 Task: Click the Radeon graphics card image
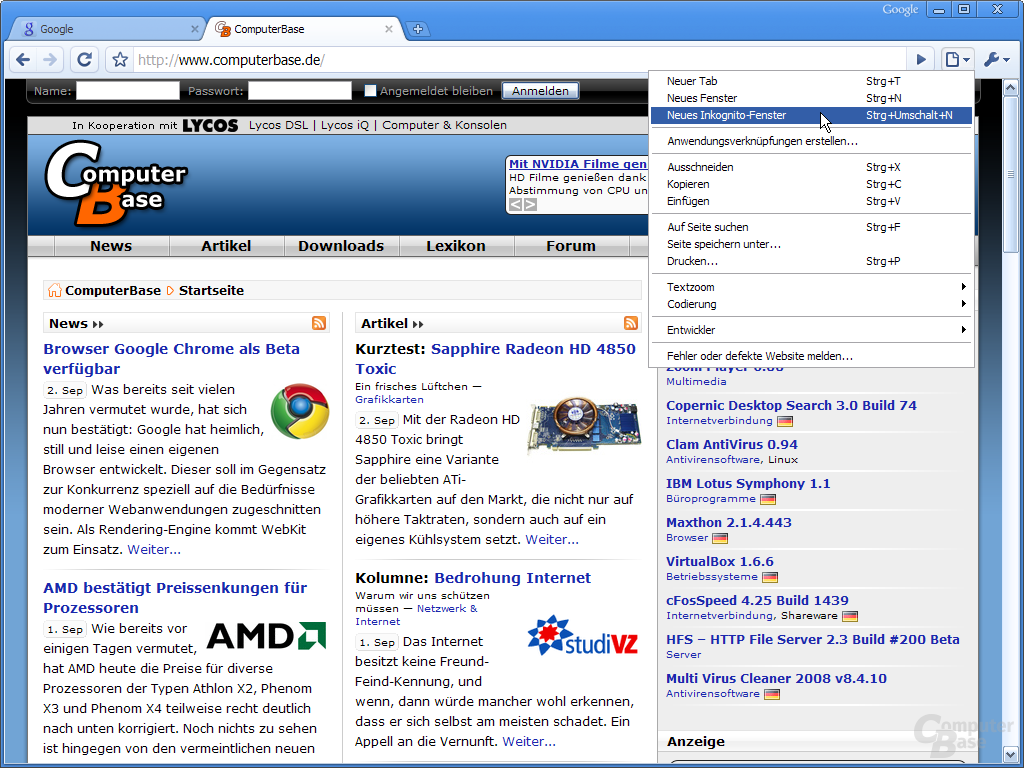pyautogui.click(x=584, y=426)
